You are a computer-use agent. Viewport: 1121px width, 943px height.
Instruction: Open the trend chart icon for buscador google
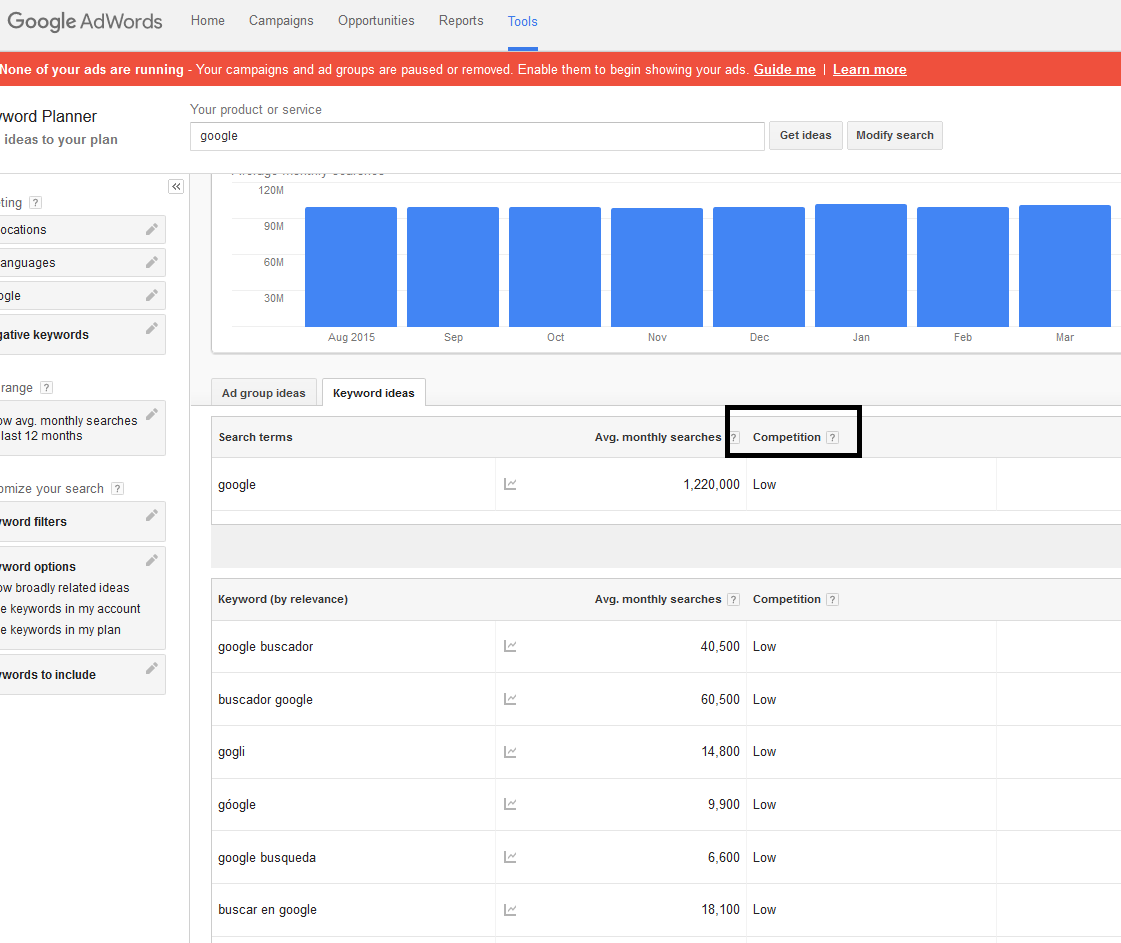[x=510, y=699]
